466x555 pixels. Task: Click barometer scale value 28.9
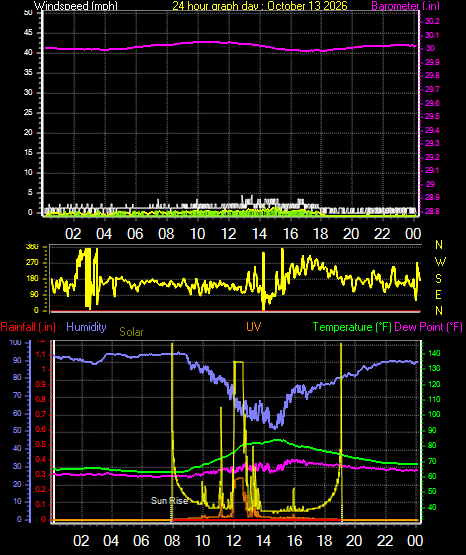432,198
